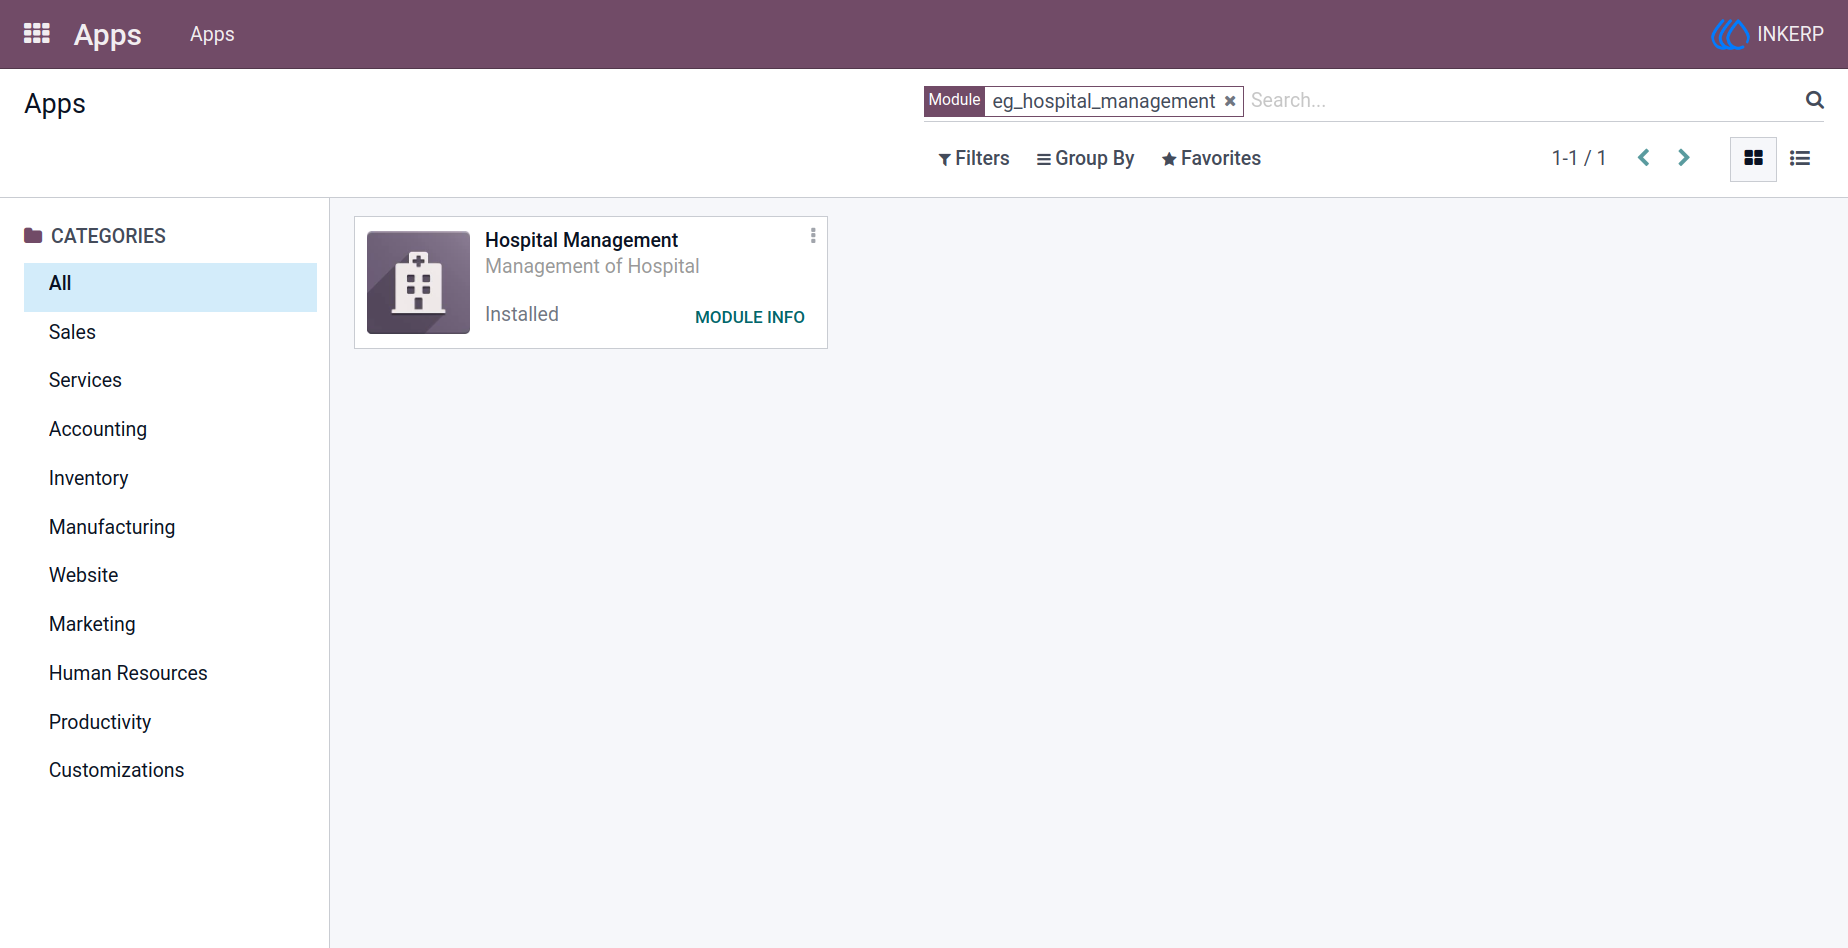
Task: Select the Inventory category
Action: (x=170, y=478)
